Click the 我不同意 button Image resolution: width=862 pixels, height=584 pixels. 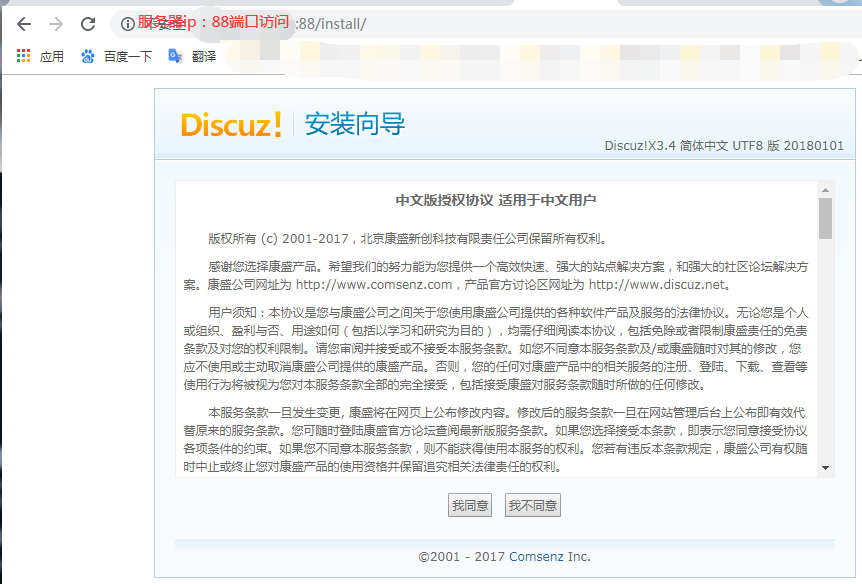[533, 505]
